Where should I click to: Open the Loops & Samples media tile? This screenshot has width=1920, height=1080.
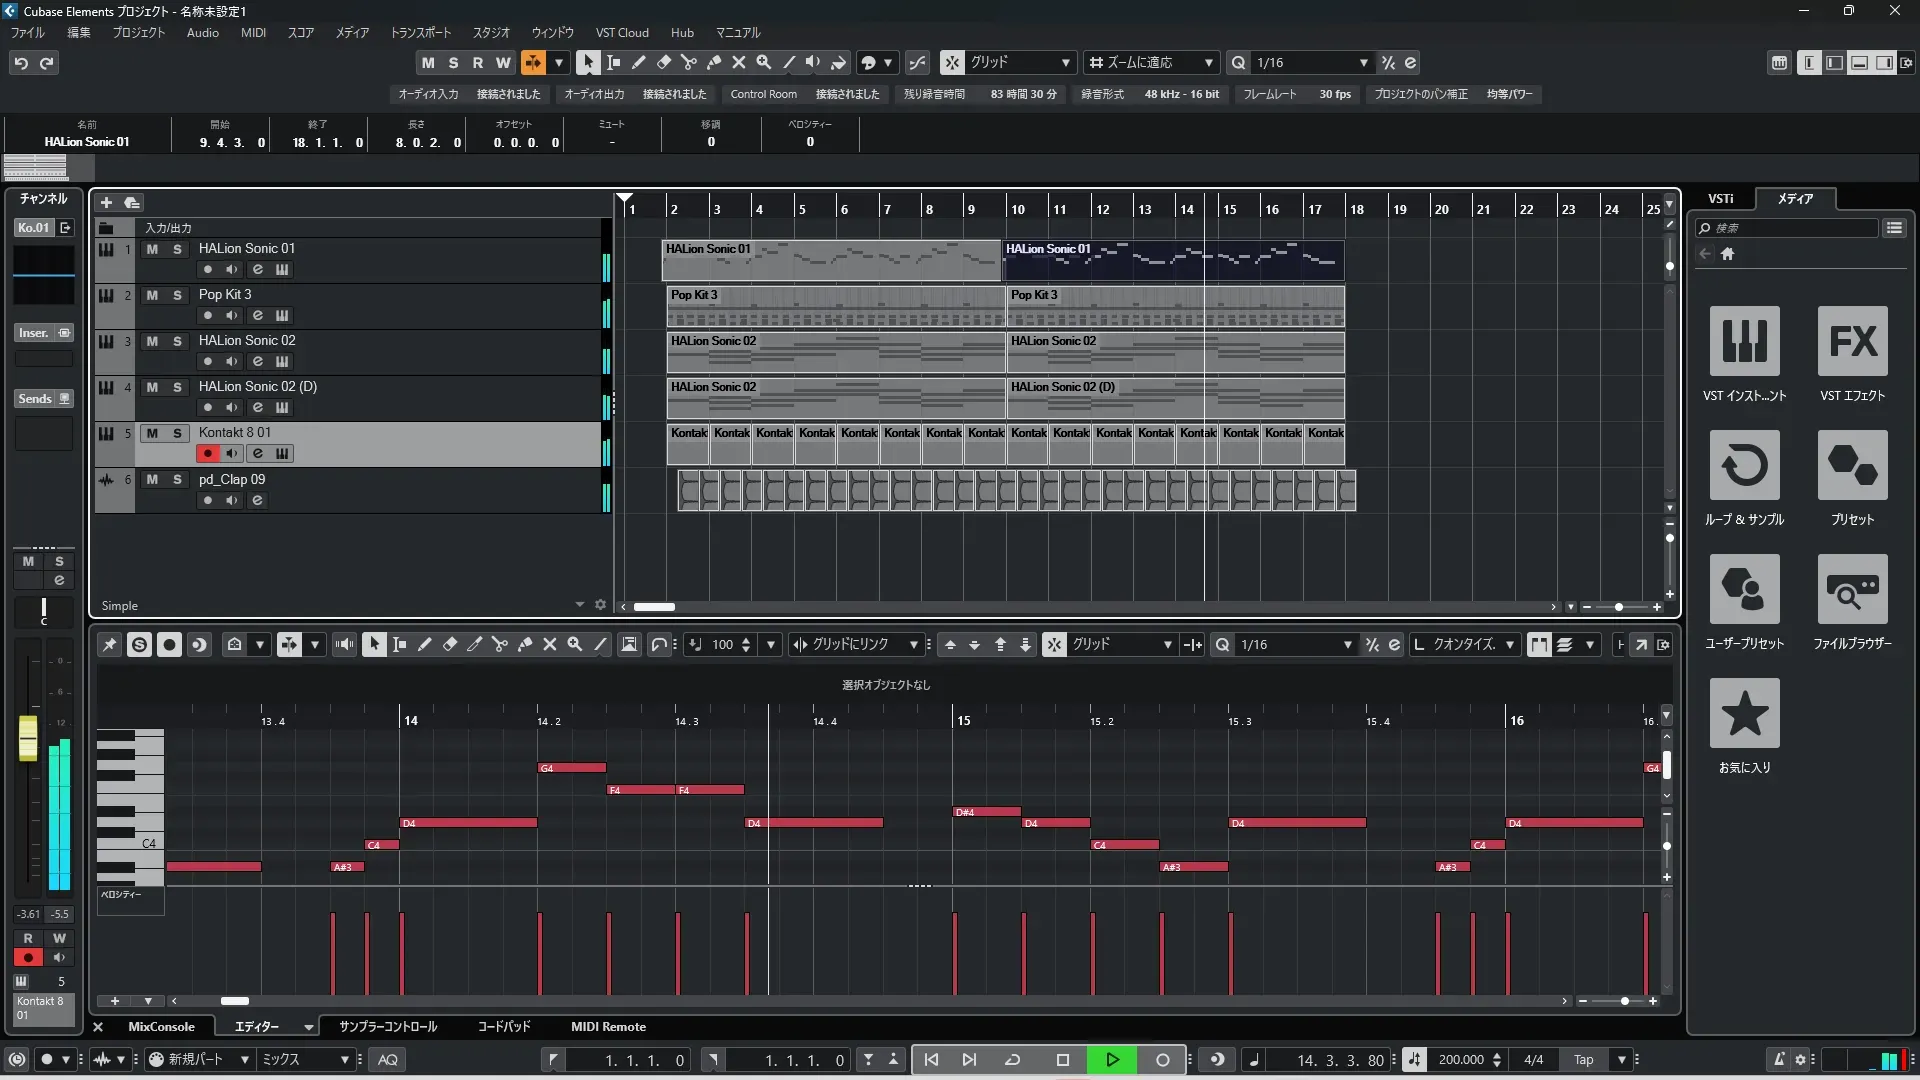1744,465
